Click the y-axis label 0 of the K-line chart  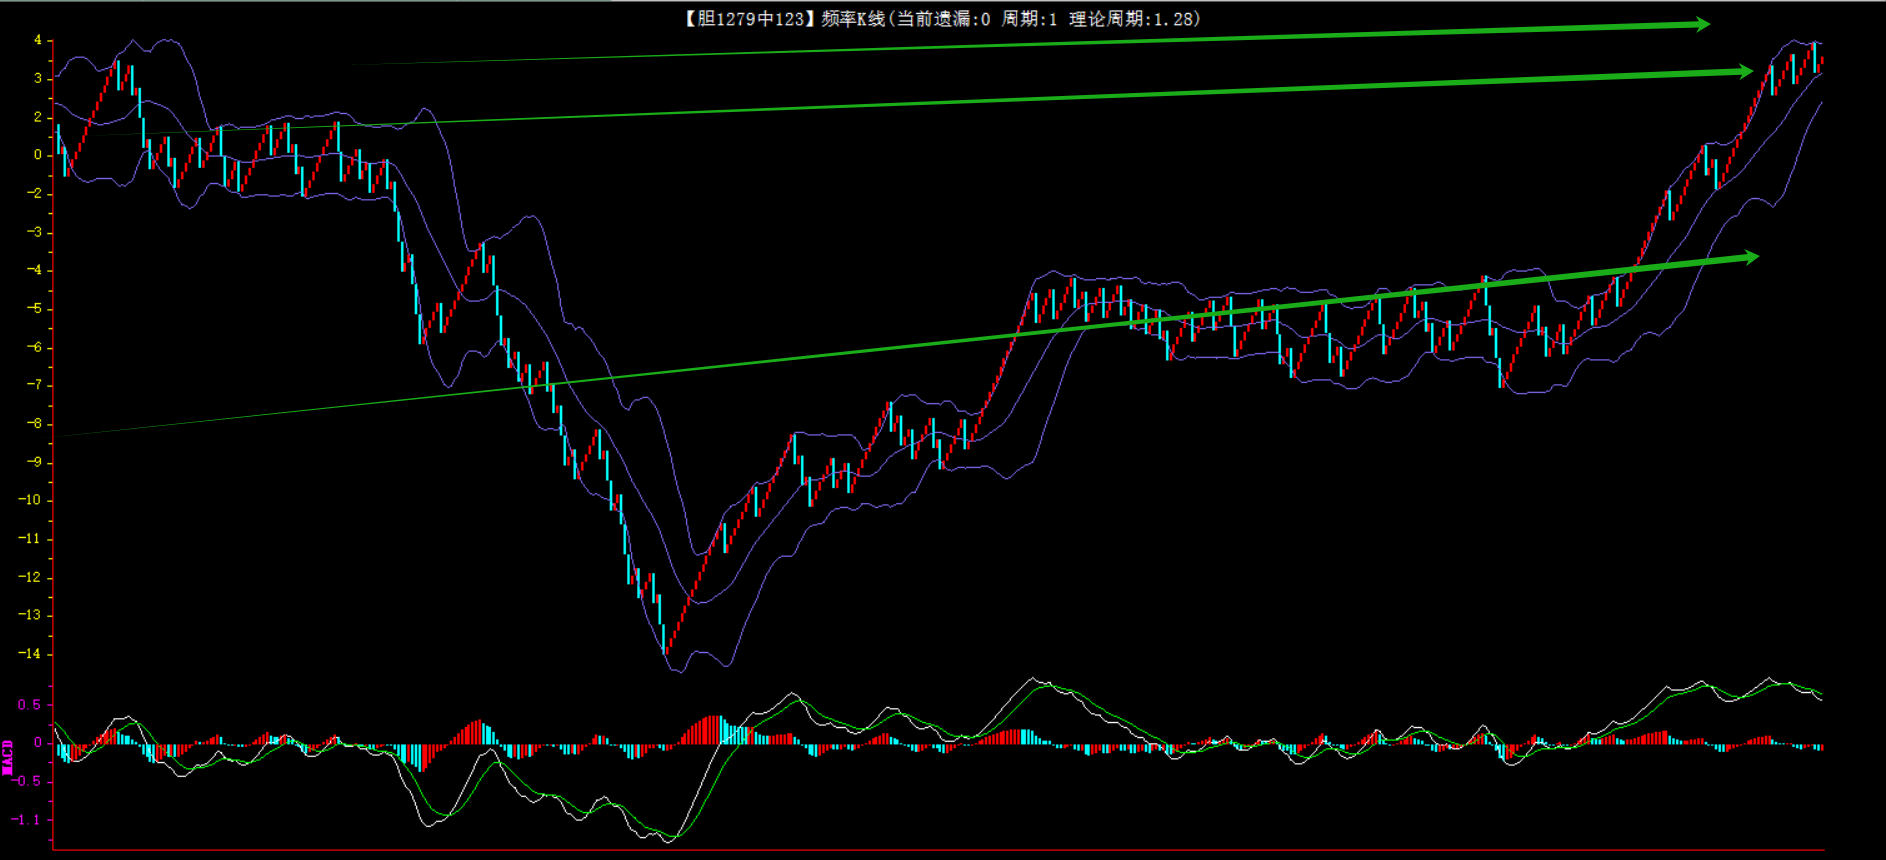[38, 155]
